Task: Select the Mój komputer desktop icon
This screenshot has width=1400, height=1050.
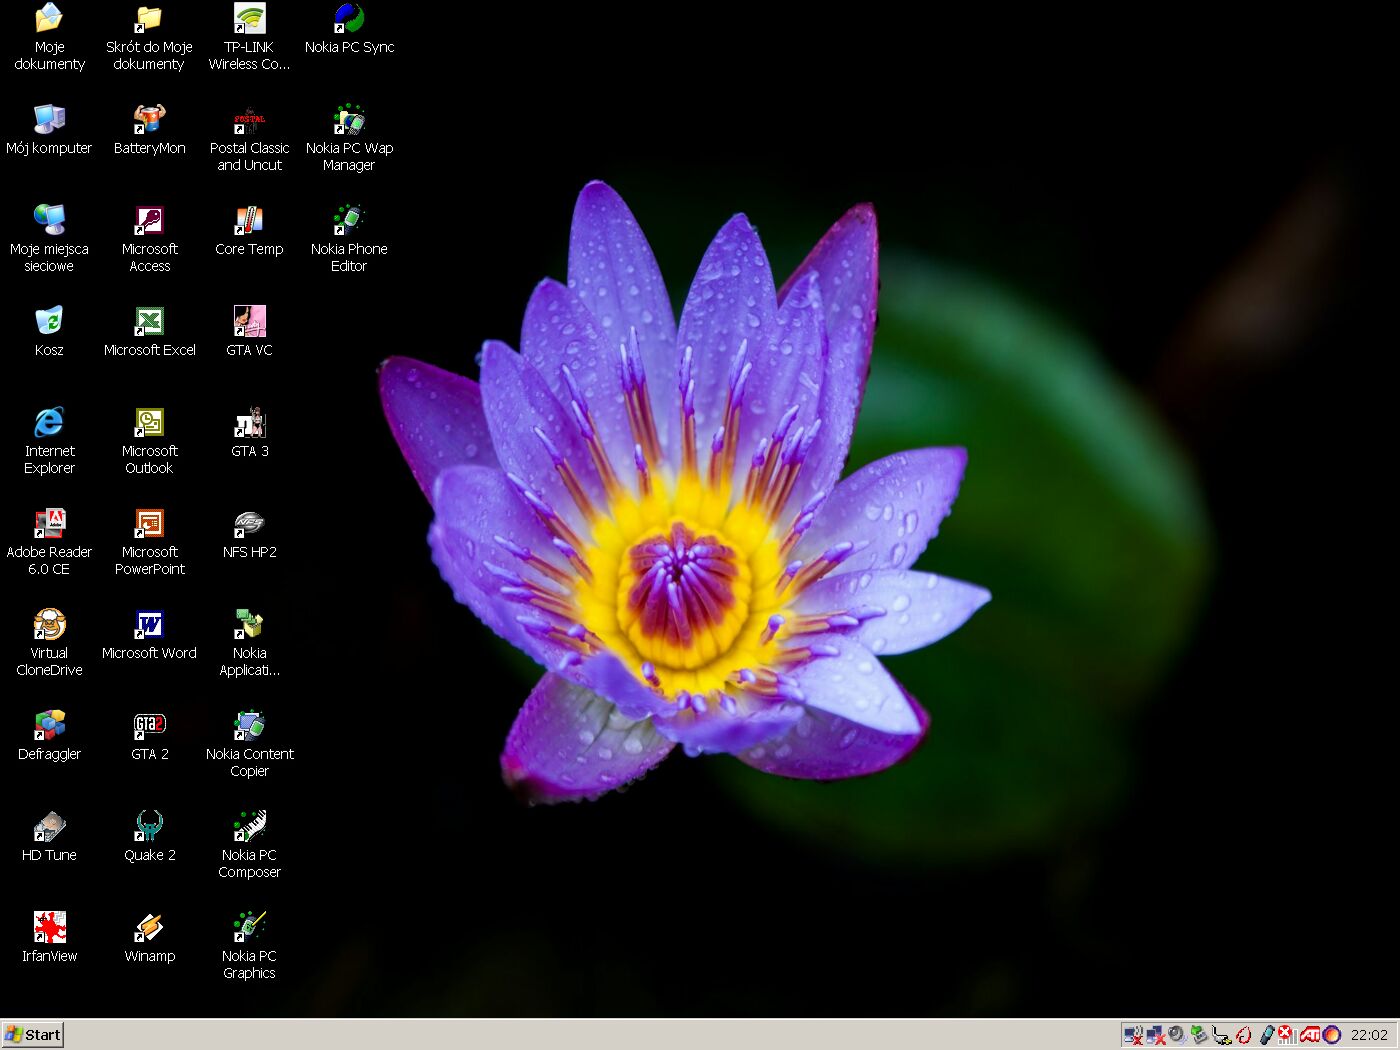Action: (49, 119)
